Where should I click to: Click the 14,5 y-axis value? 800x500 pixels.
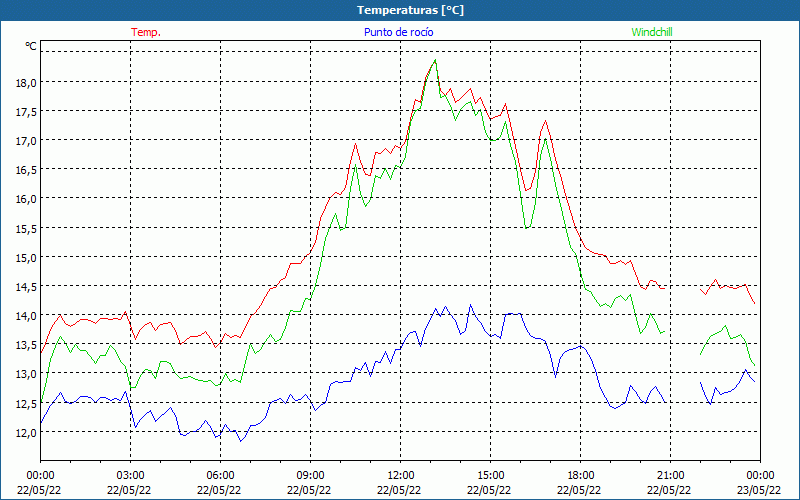[26, 287]
